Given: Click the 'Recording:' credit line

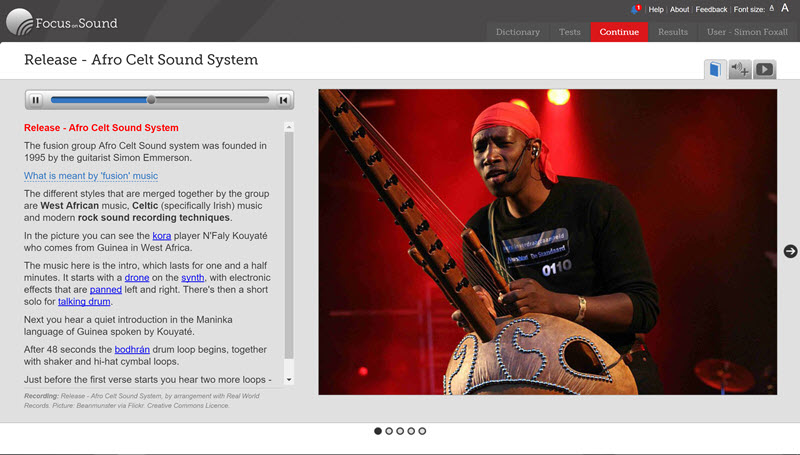Looking at the screenshot, I should (142, 400).
